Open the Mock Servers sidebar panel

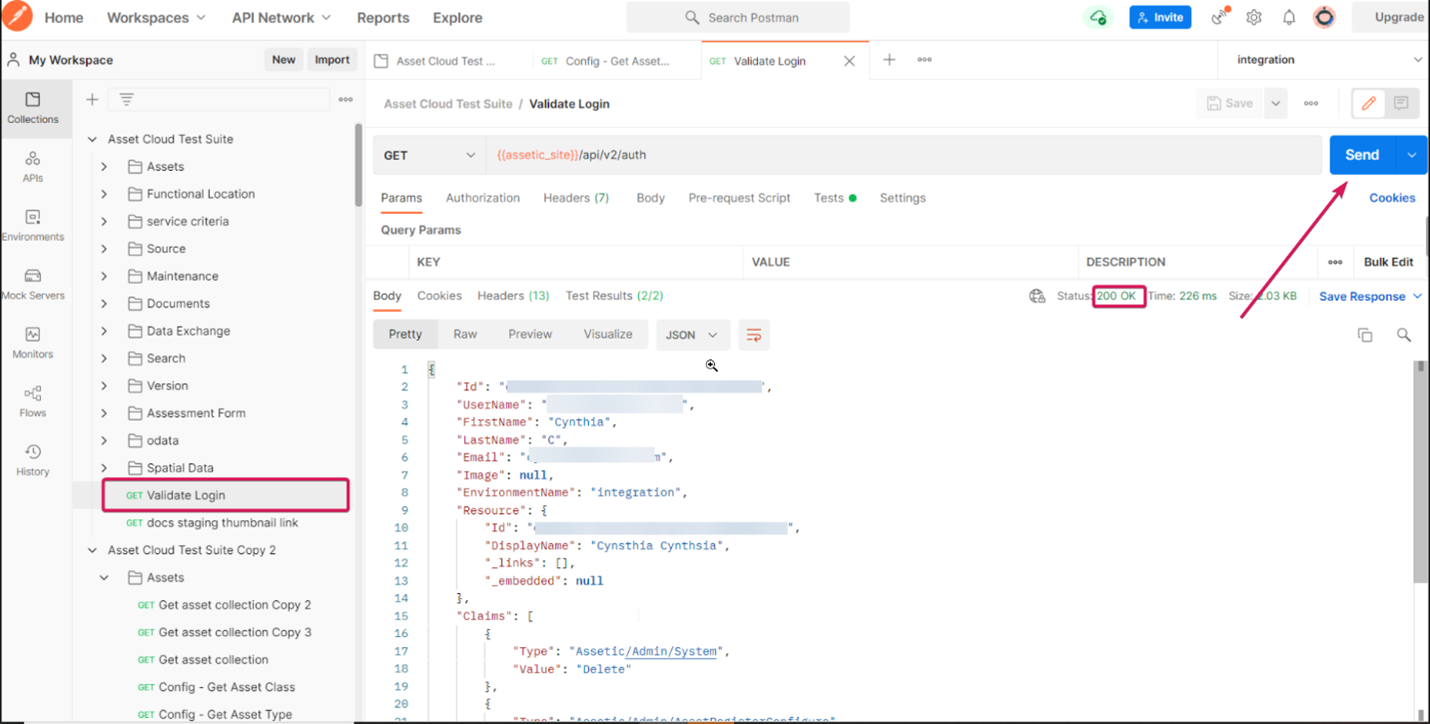click(x=33, y=285)
